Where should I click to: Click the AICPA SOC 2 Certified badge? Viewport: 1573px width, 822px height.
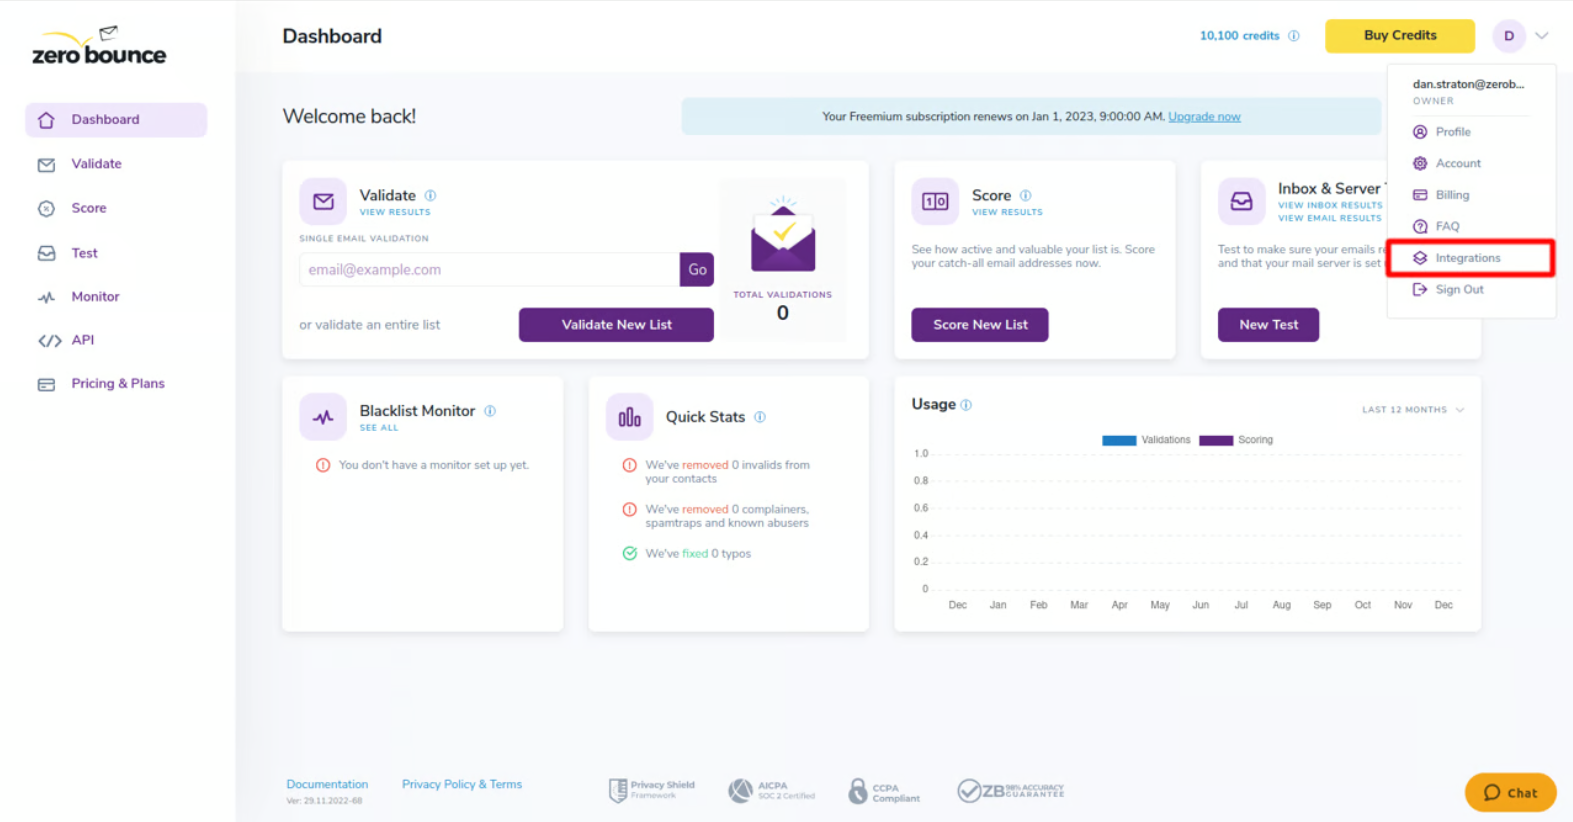(771, 791)
